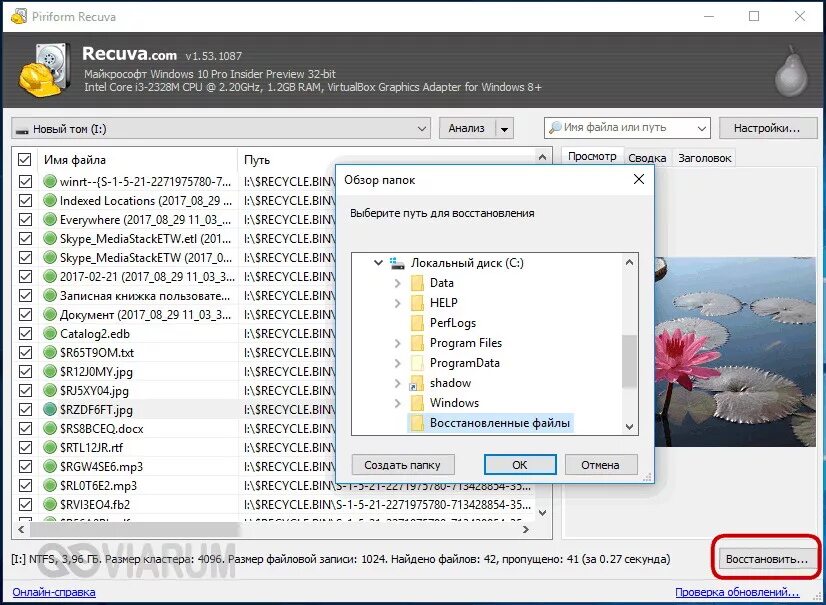The image size is (826, 605).
Task: Open the Анализ button dropdown arrow
Action: click(504, 129)
